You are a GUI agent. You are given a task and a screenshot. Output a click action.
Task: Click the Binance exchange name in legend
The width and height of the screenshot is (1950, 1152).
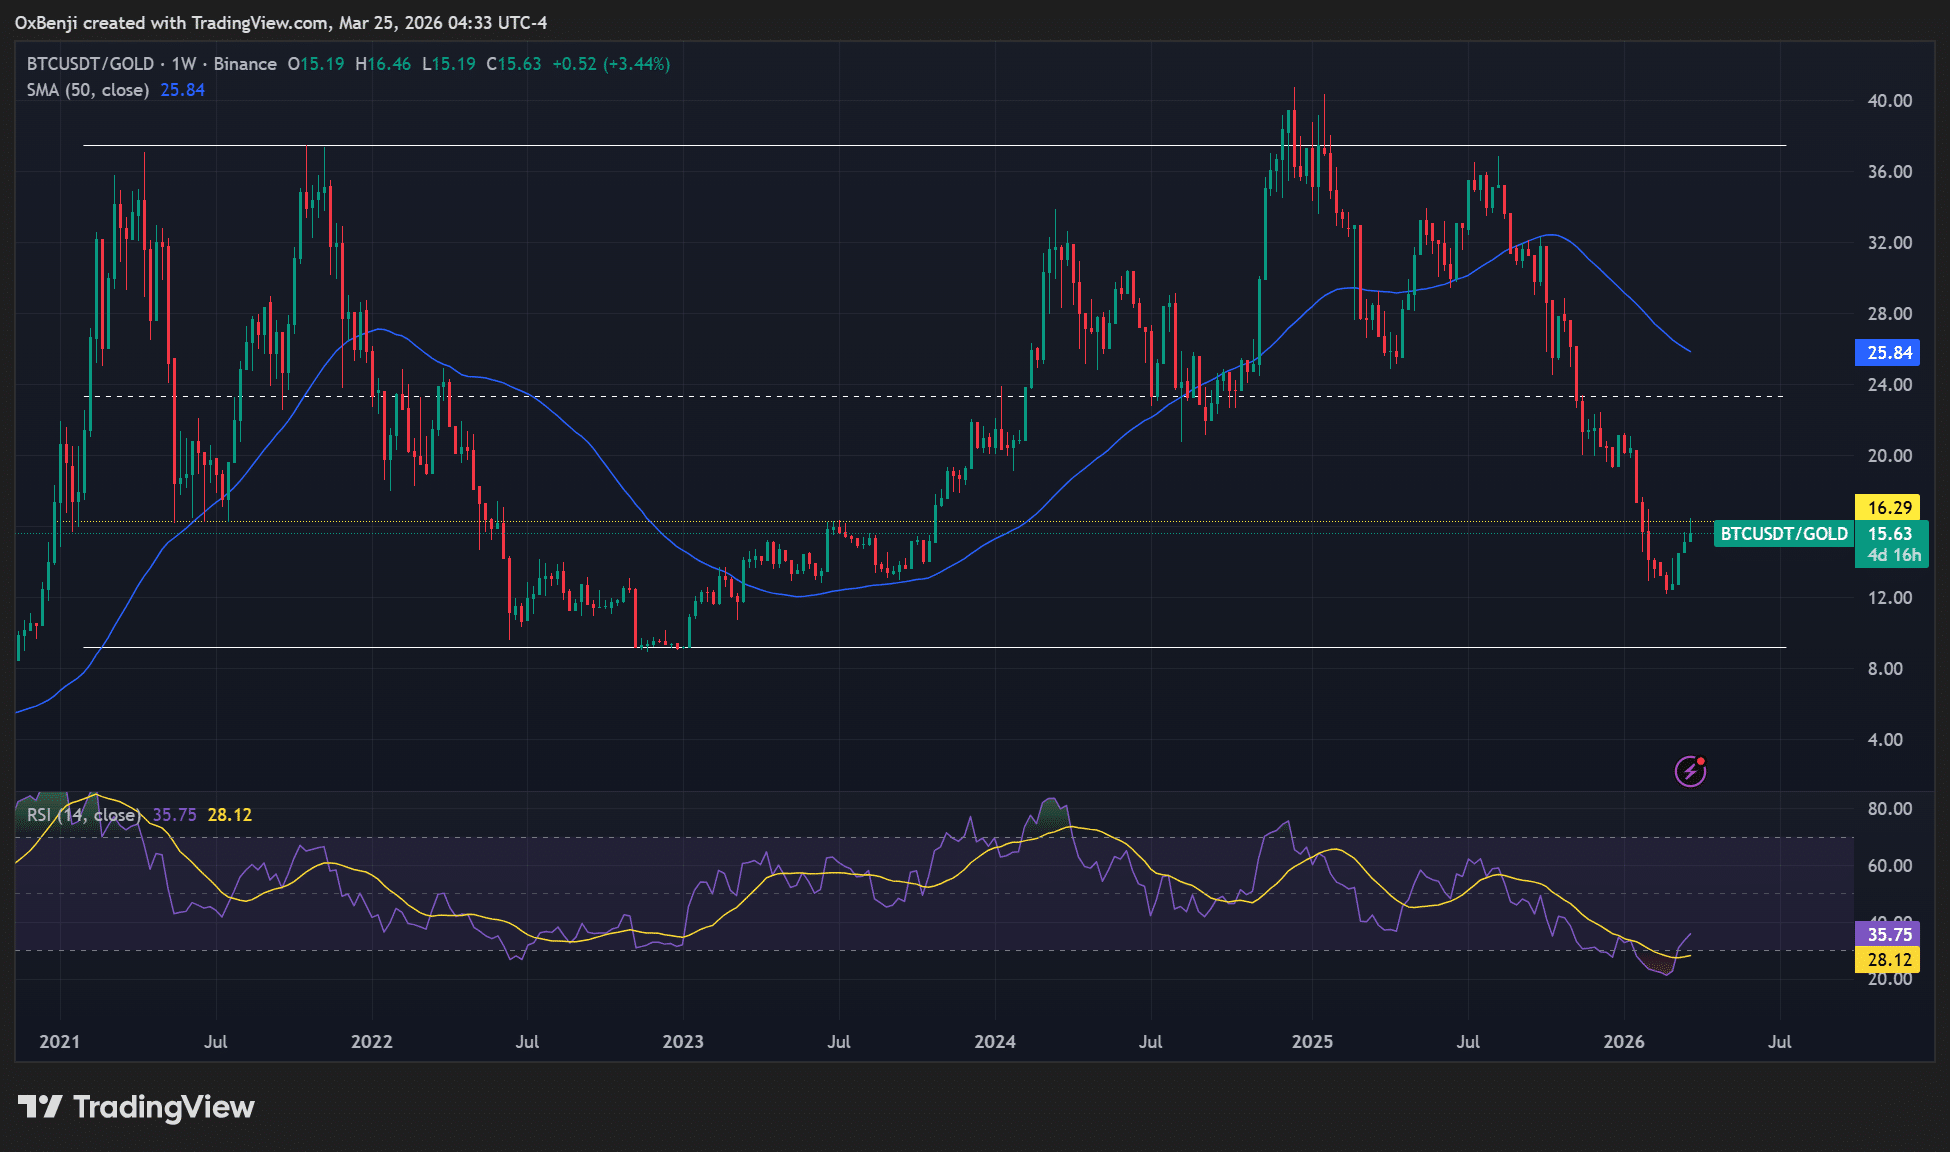tap(245, 64)
